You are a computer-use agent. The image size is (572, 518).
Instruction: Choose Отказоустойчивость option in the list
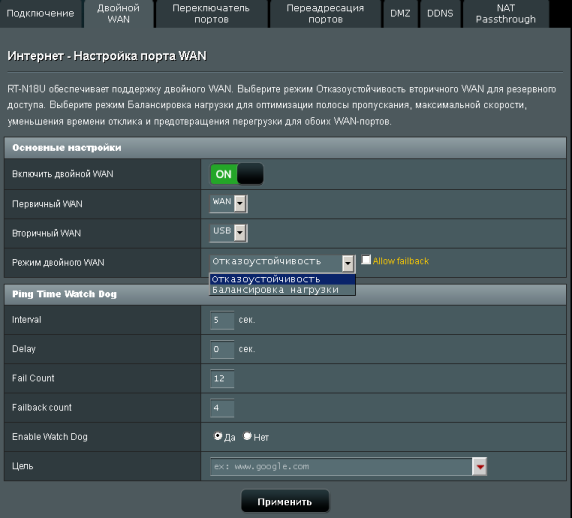282,279
